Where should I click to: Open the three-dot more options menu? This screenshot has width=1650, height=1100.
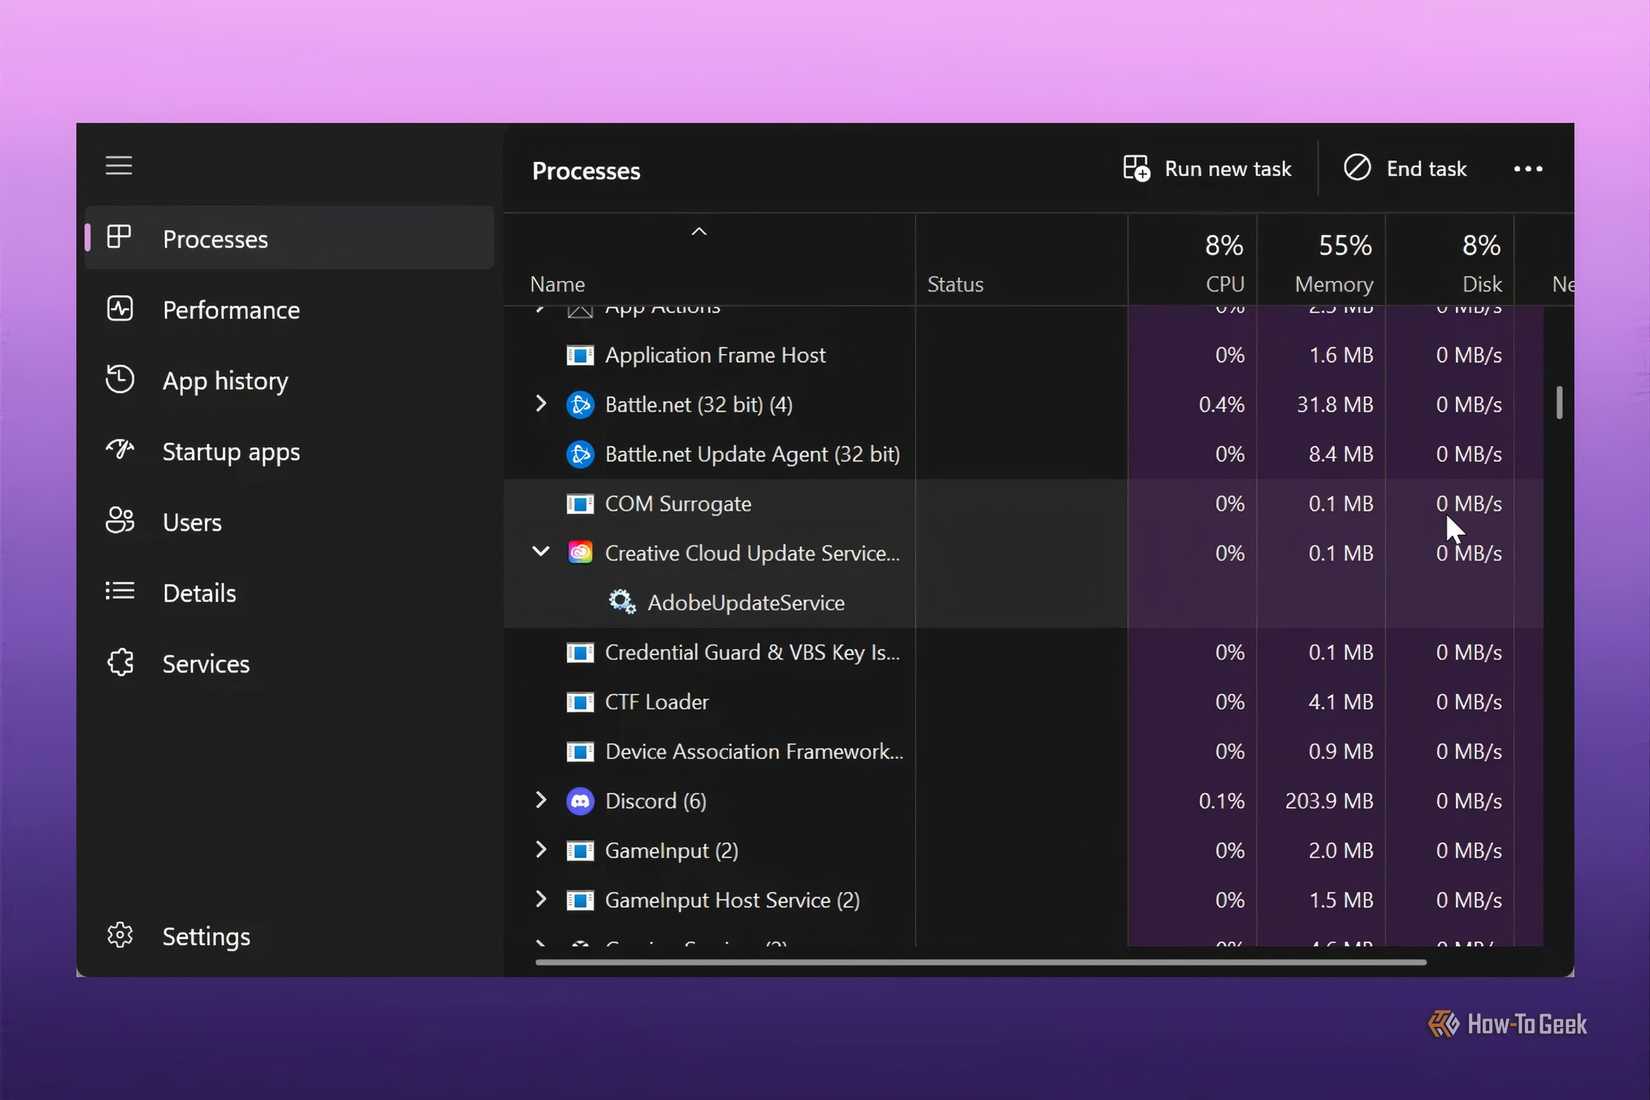(x=1528, y=169)
